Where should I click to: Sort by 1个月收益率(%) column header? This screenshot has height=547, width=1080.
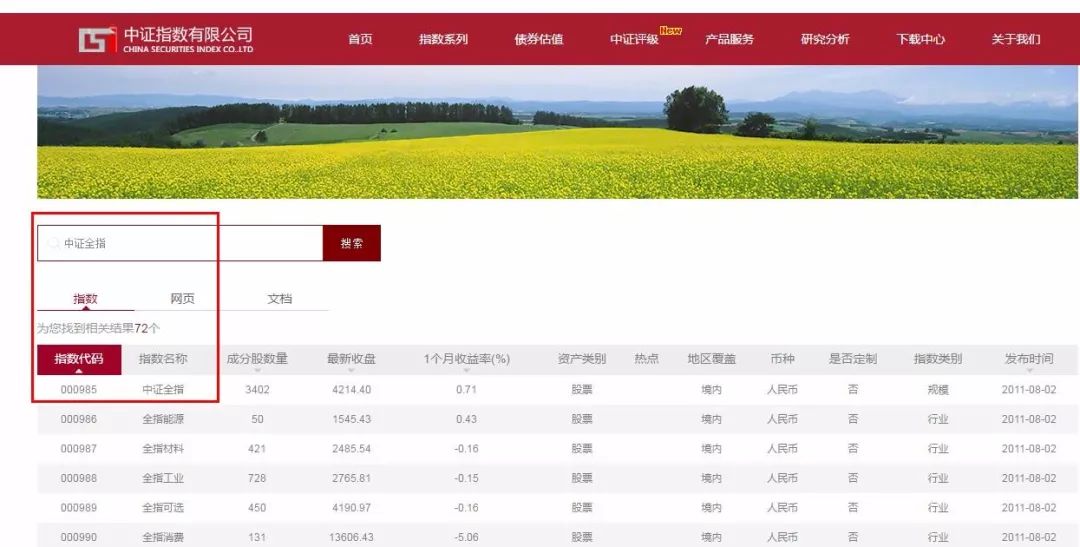pyautogui.click(x=466, y=359)
